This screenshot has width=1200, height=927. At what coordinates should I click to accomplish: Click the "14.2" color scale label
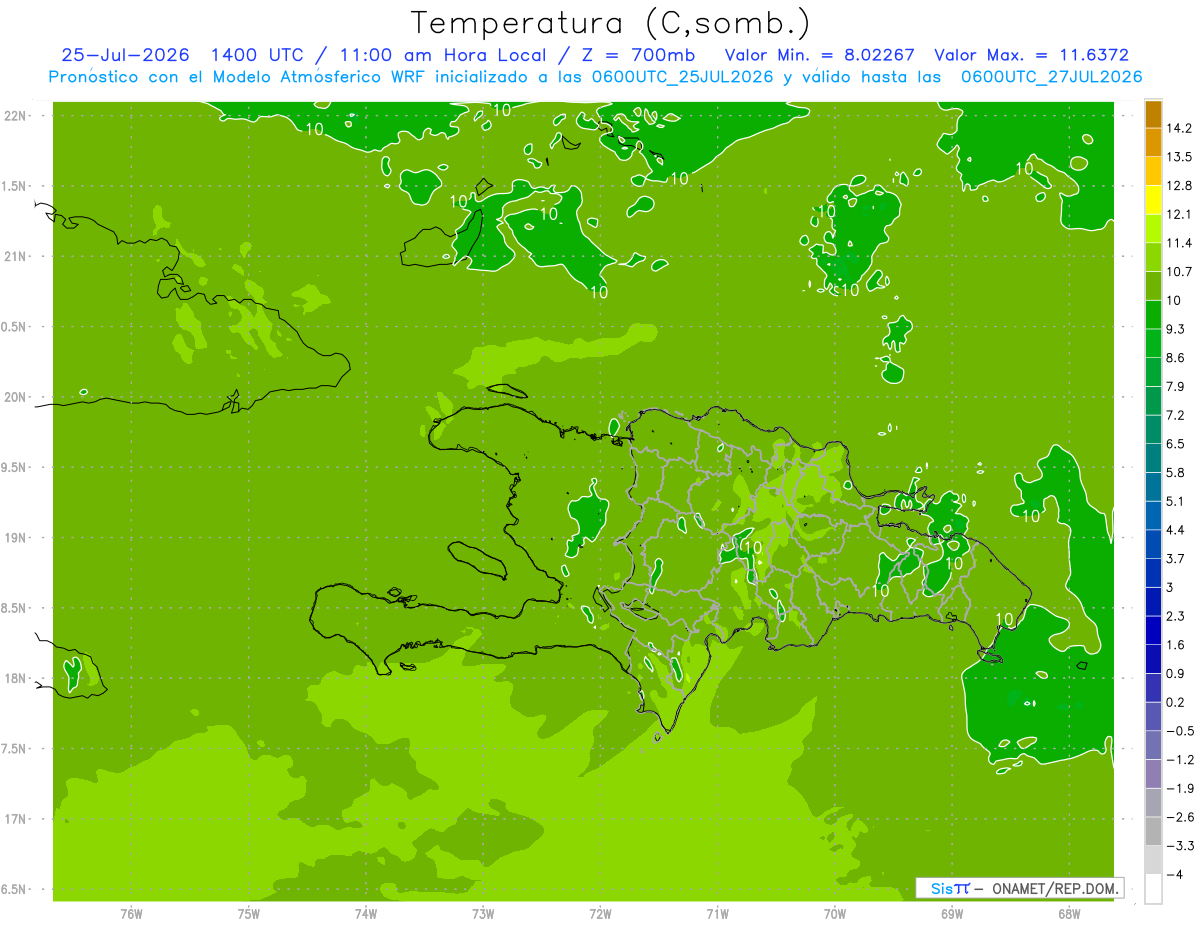[x=1179, y=129]
